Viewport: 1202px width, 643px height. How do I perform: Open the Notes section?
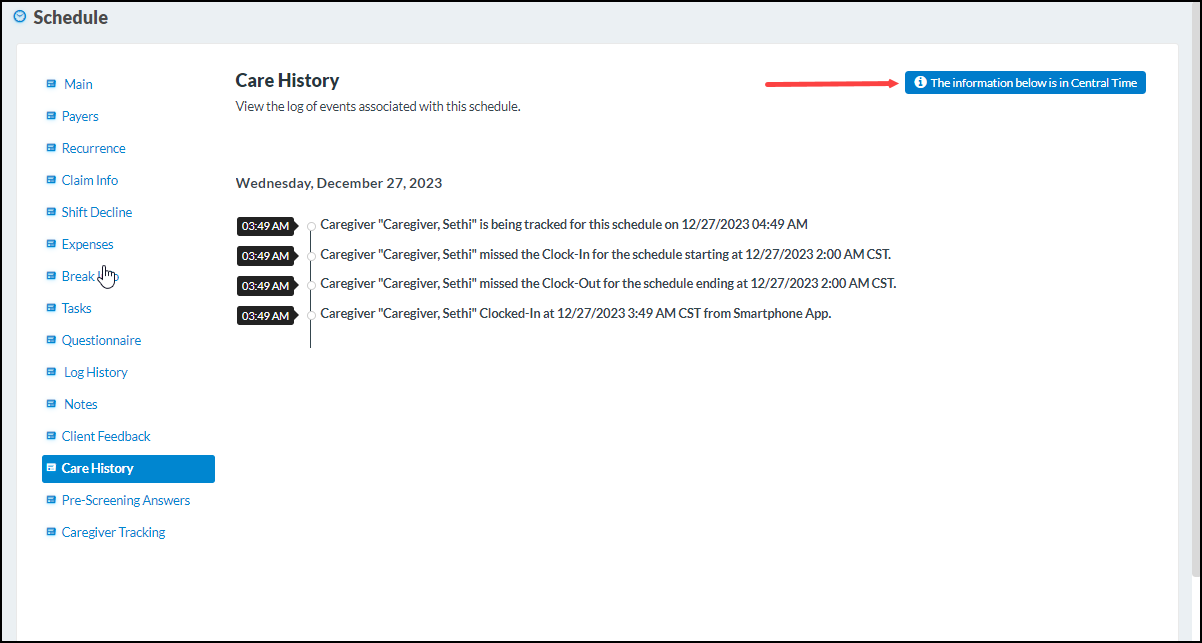click(x=80, y=404)
